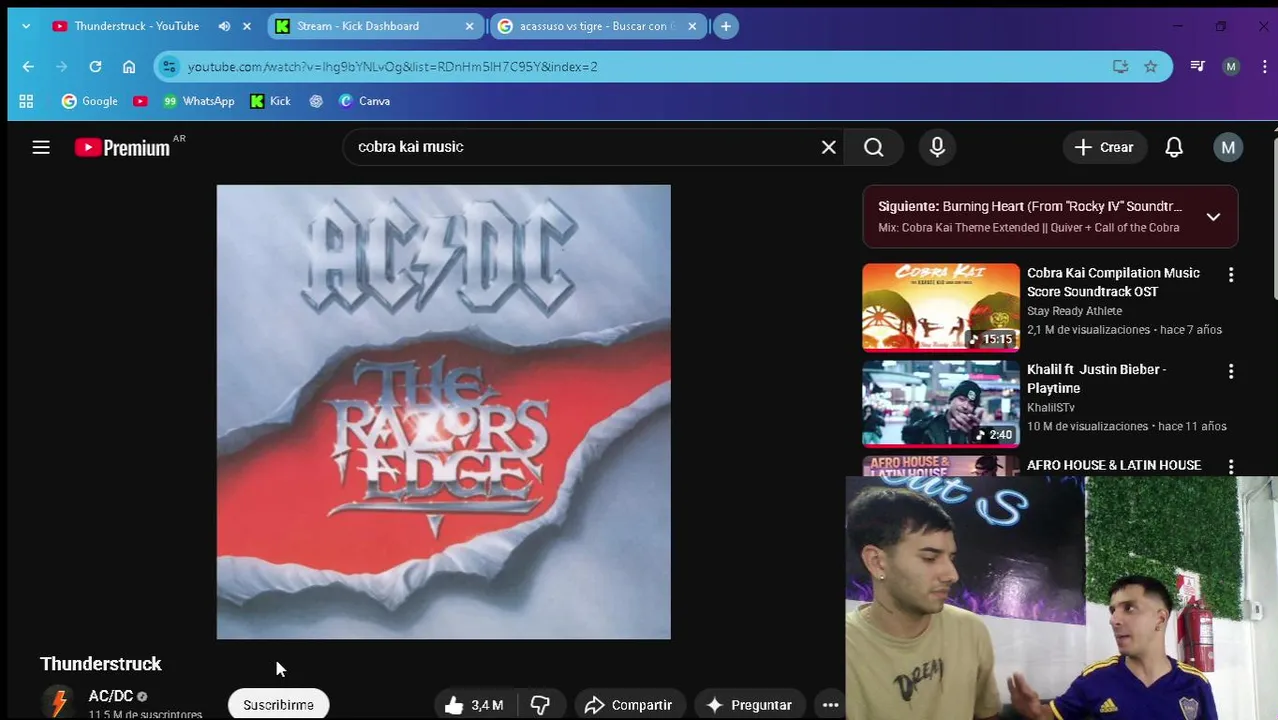
Task: Open the YouTube bookmark icon
Action: [x=140, y=101]
